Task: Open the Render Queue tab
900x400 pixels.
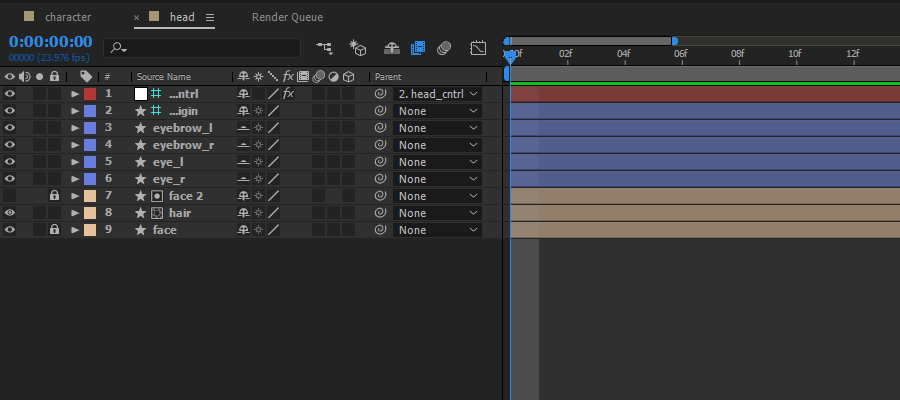Action: pos(288,17)
